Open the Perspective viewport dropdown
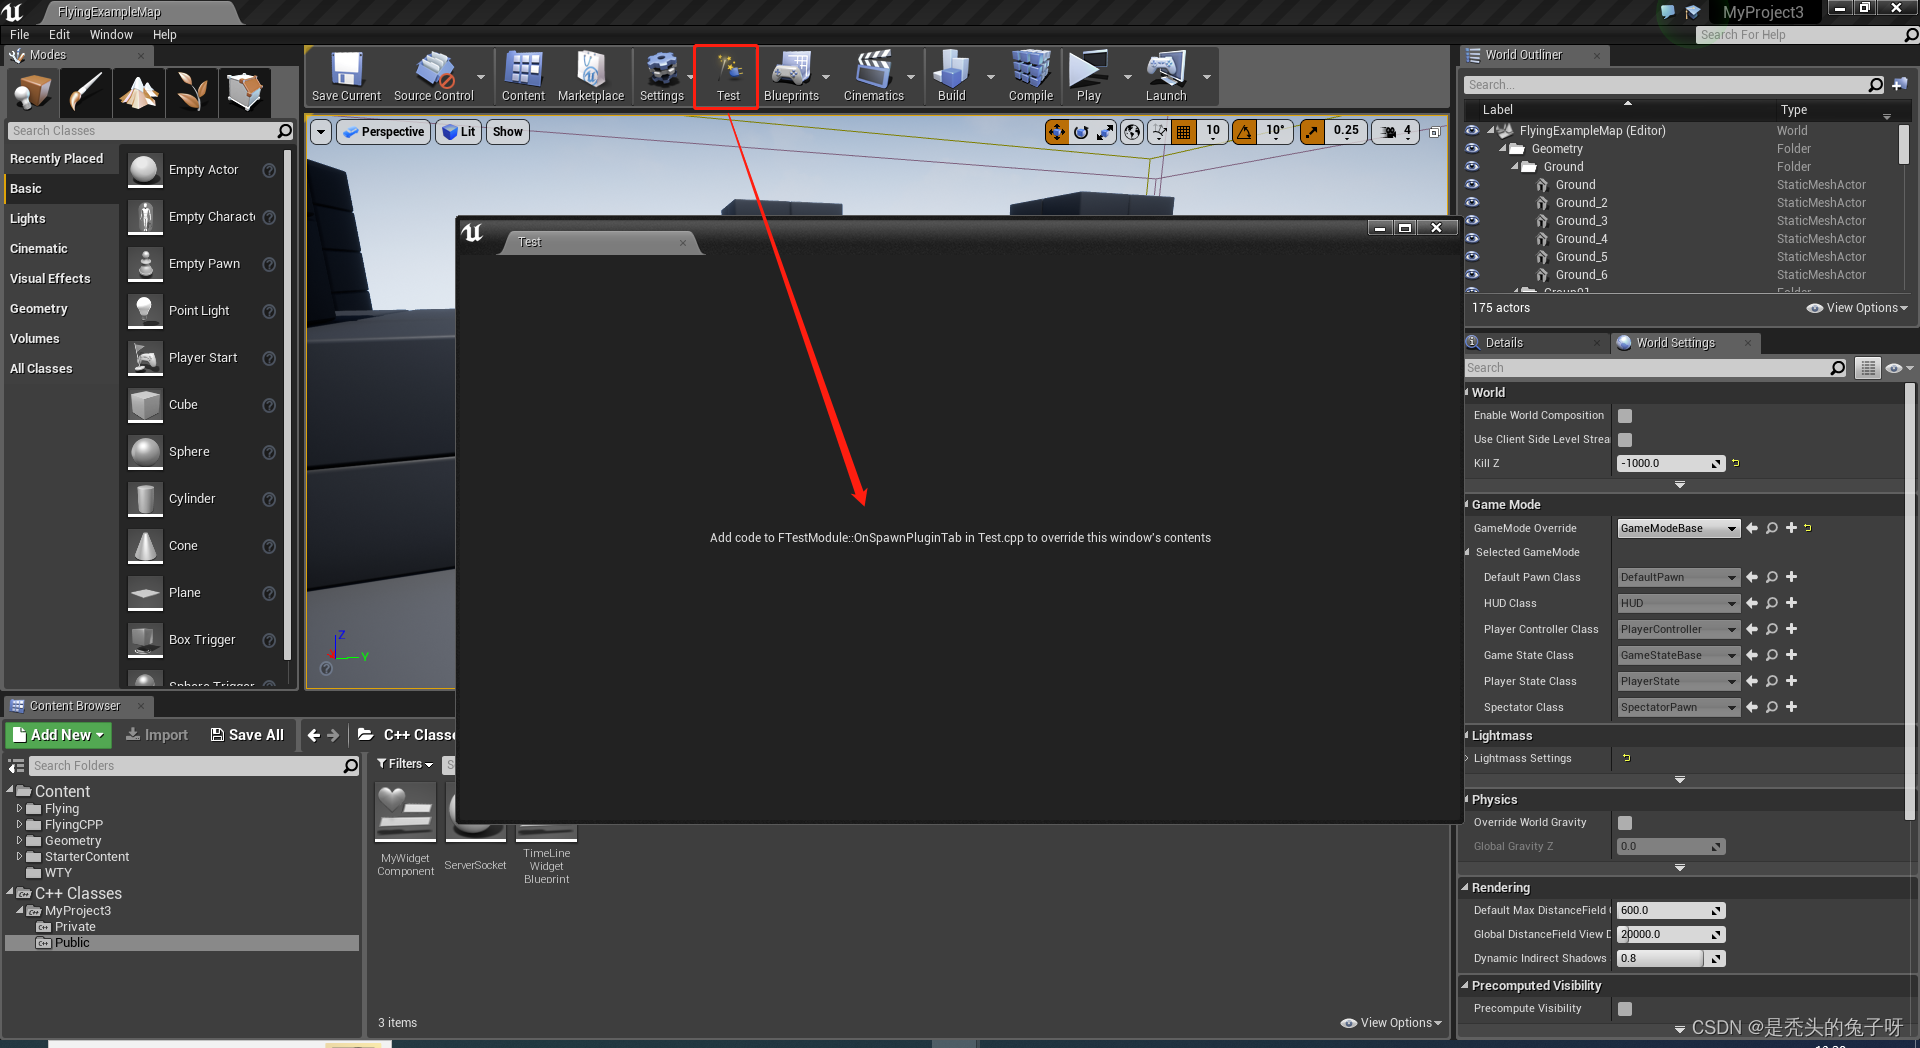The width and height of the screenshot is (1920, 1048). 383,131
